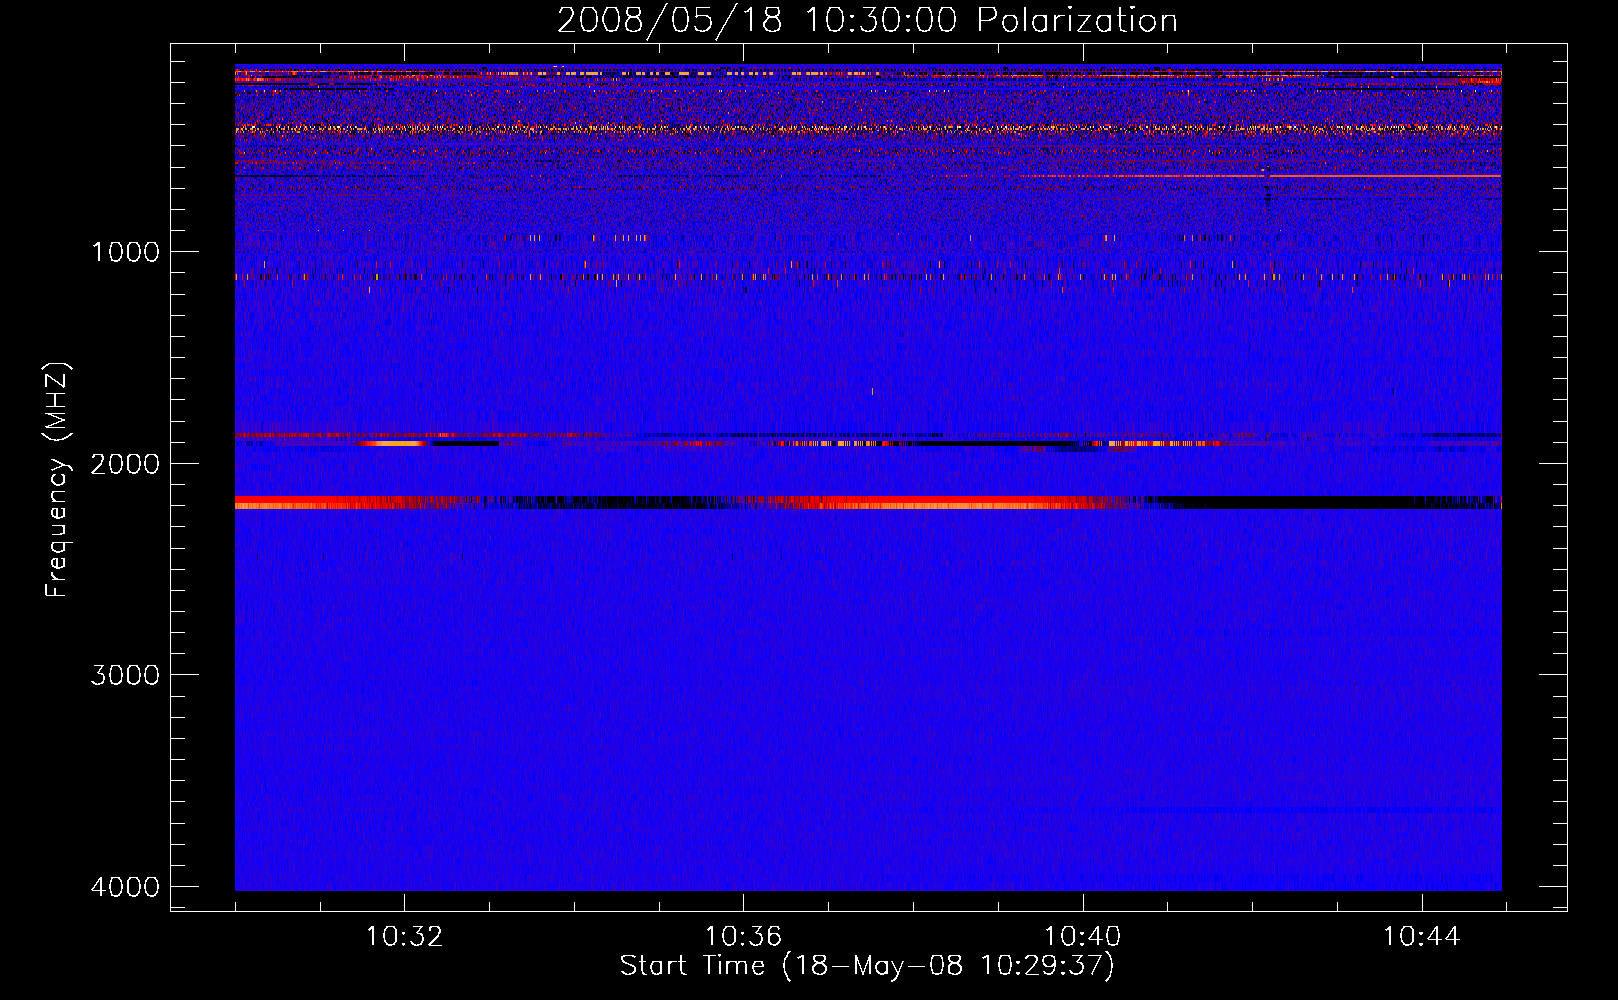Screen dimensions: 1618x1000
Task: Click the '4000' frequency tick label
Action: pos(126,887)
